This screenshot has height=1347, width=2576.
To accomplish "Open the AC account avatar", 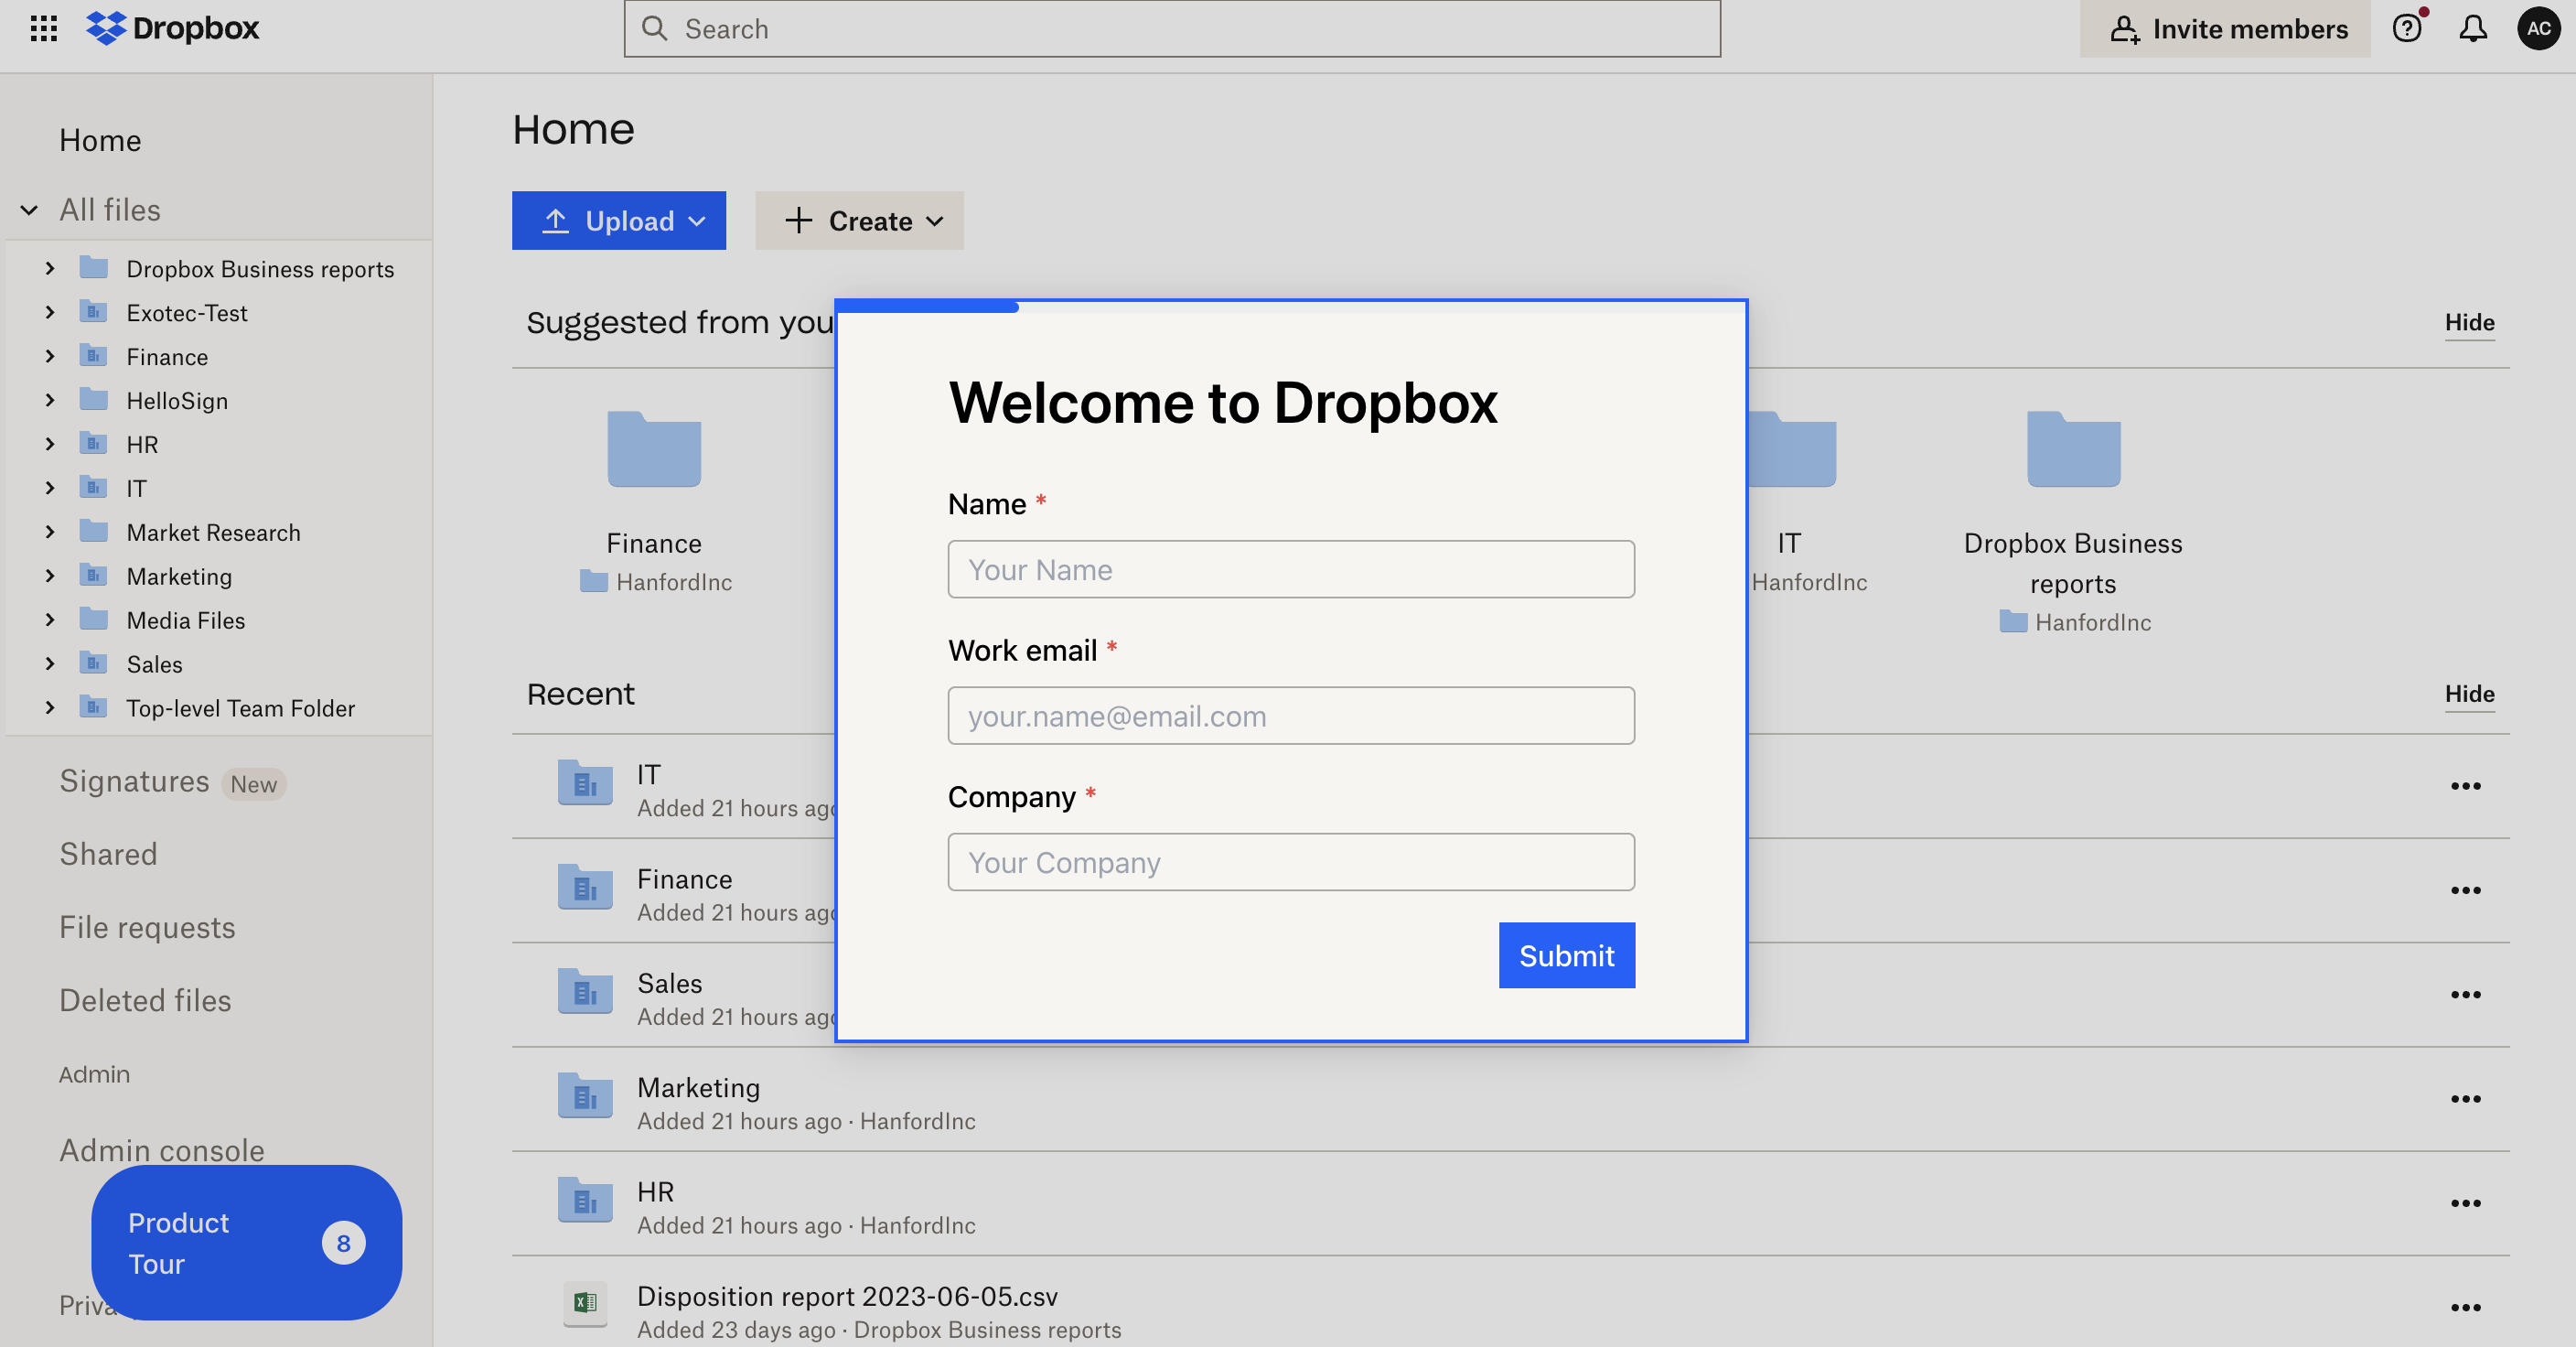I will click(2538, 28).
